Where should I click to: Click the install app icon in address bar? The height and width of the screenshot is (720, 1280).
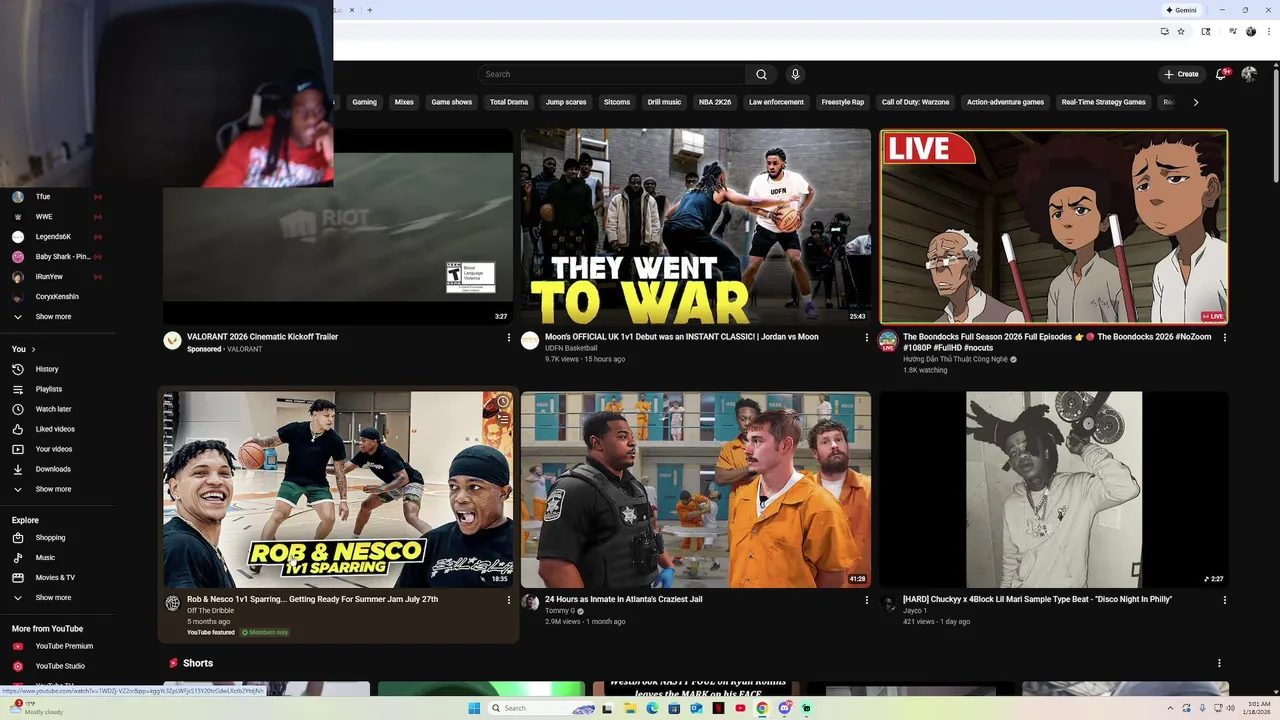pos(1164,31)
